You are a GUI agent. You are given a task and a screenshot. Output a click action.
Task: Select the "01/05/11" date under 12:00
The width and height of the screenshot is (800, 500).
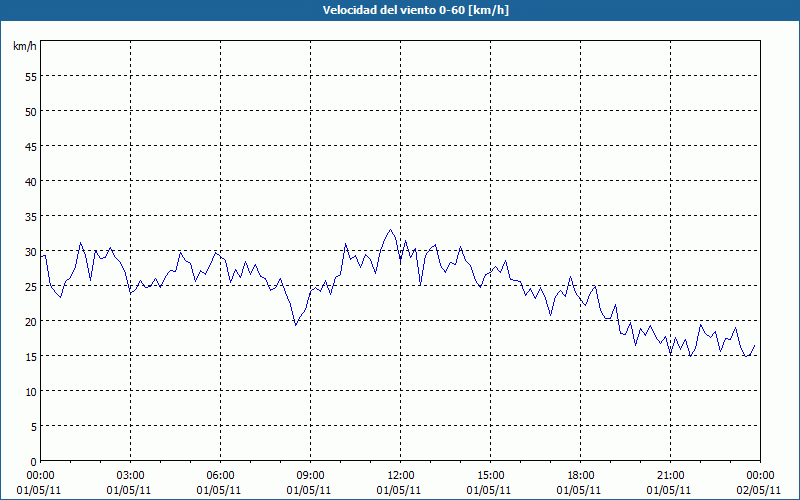399,490
